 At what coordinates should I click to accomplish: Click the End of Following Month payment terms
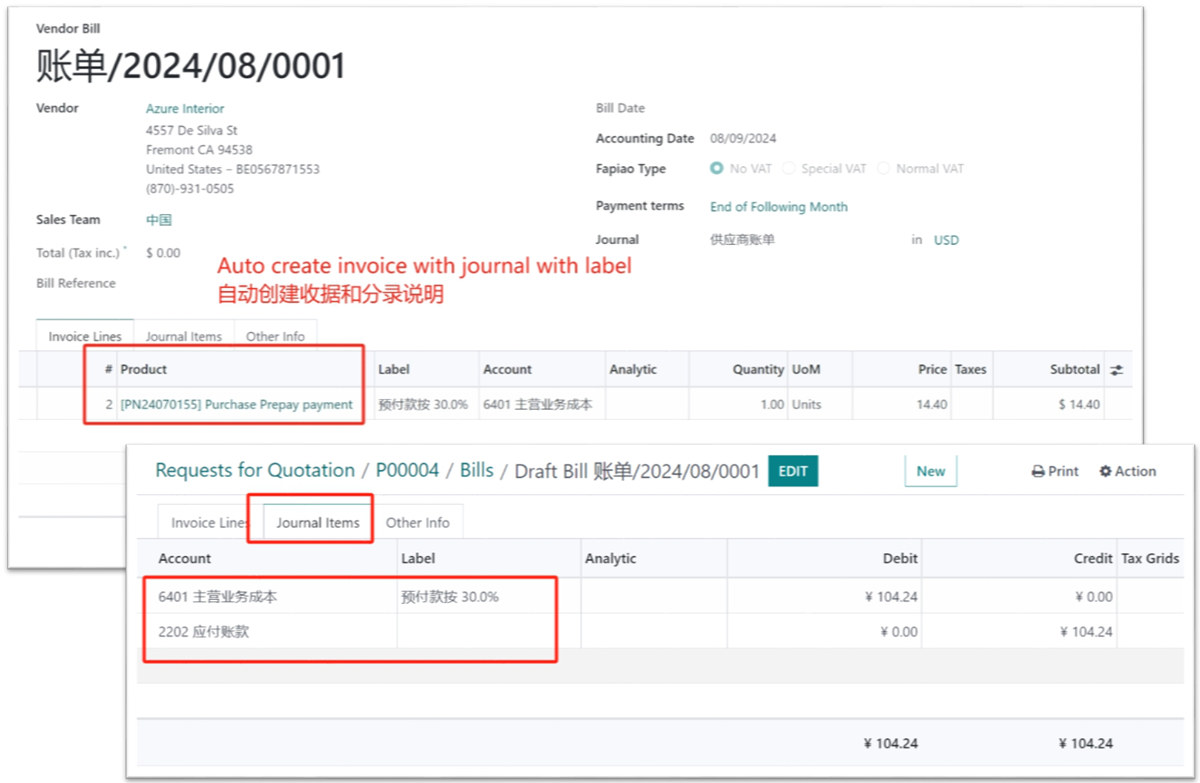pyautogui.click(x=778, y=207)
